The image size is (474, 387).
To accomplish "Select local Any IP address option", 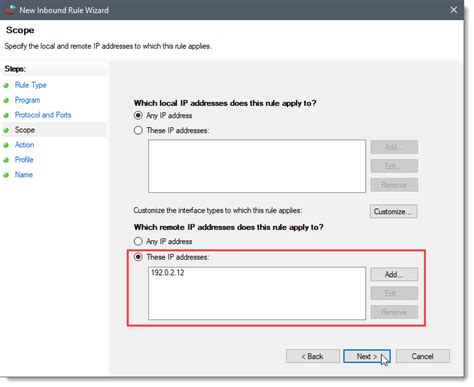I will point(138,116).
